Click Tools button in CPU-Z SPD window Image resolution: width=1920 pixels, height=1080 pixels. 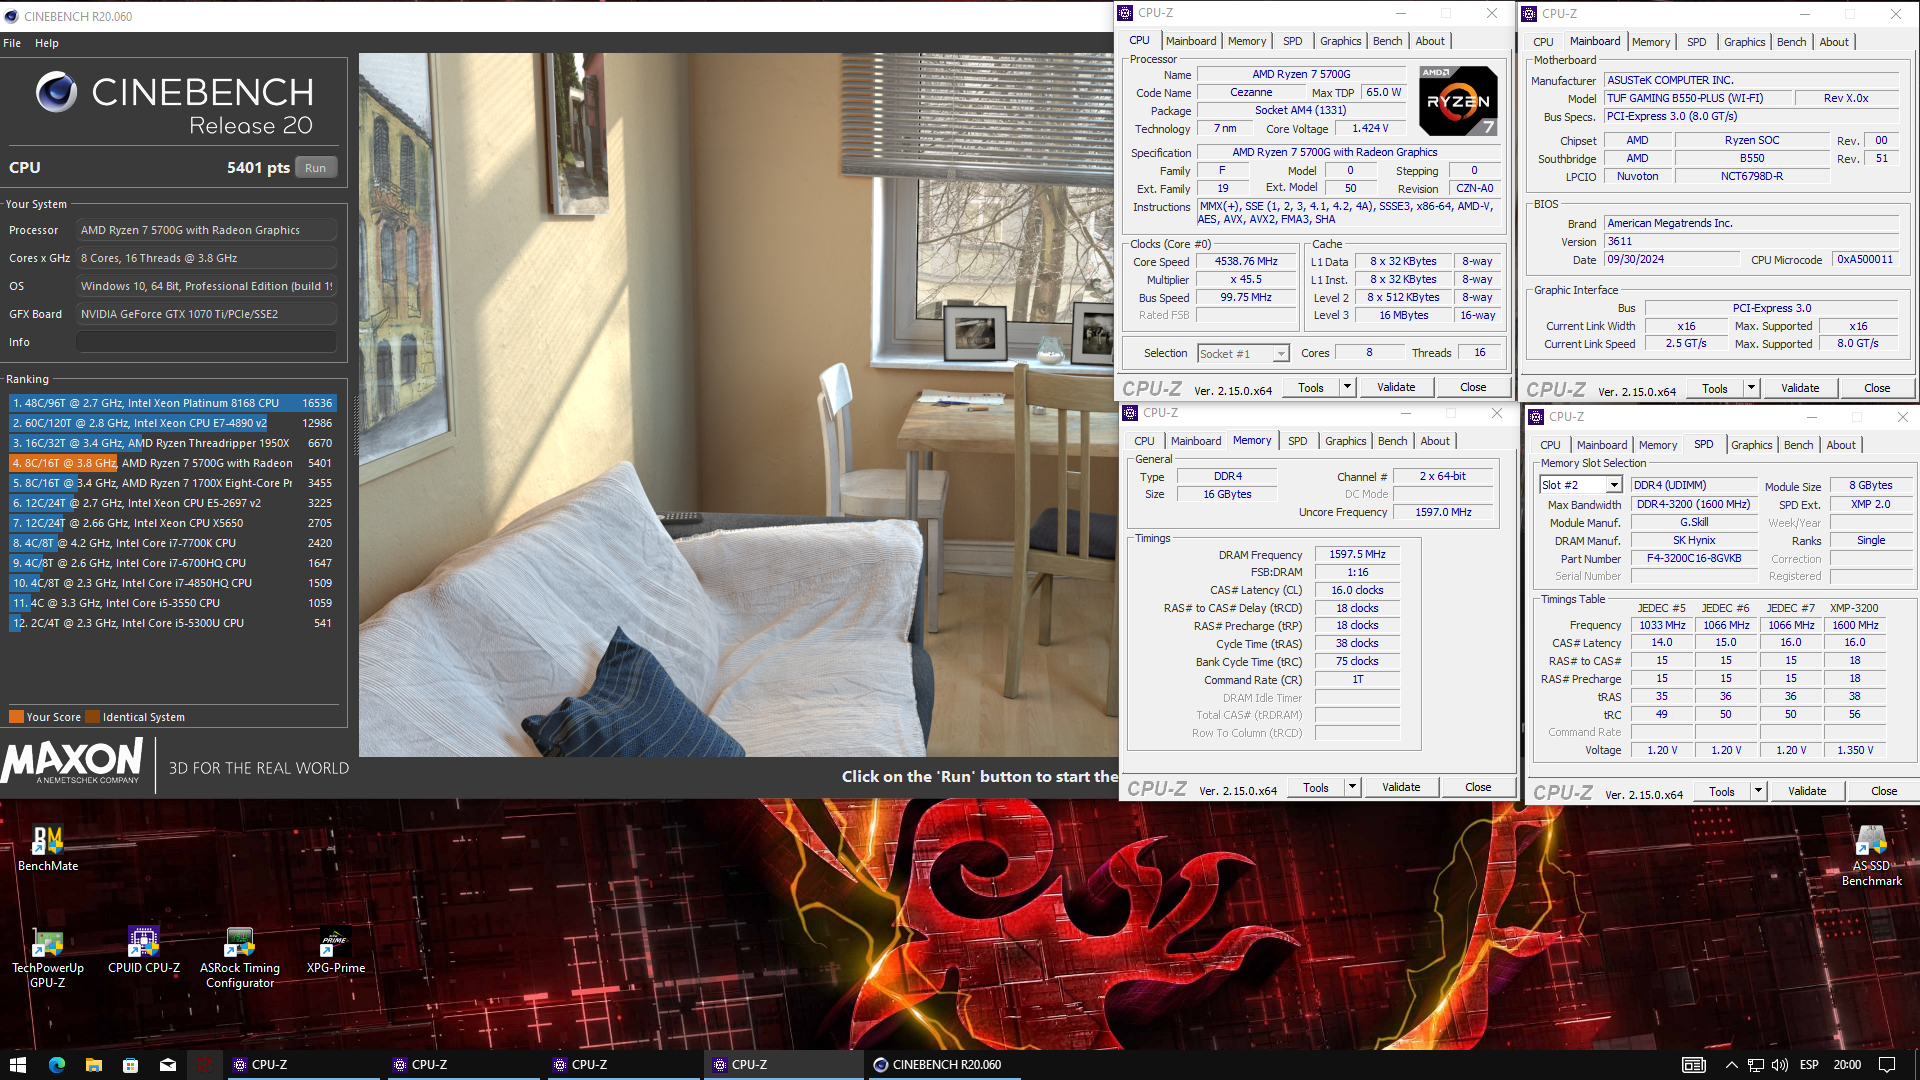tap(1722, 791)
